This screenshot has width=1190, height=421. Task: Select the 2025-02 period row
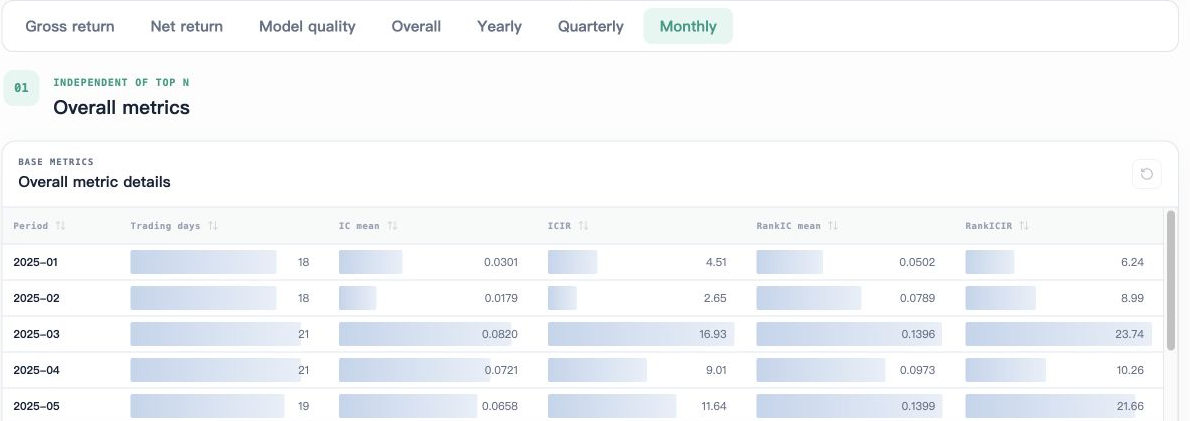click(582, 298)
